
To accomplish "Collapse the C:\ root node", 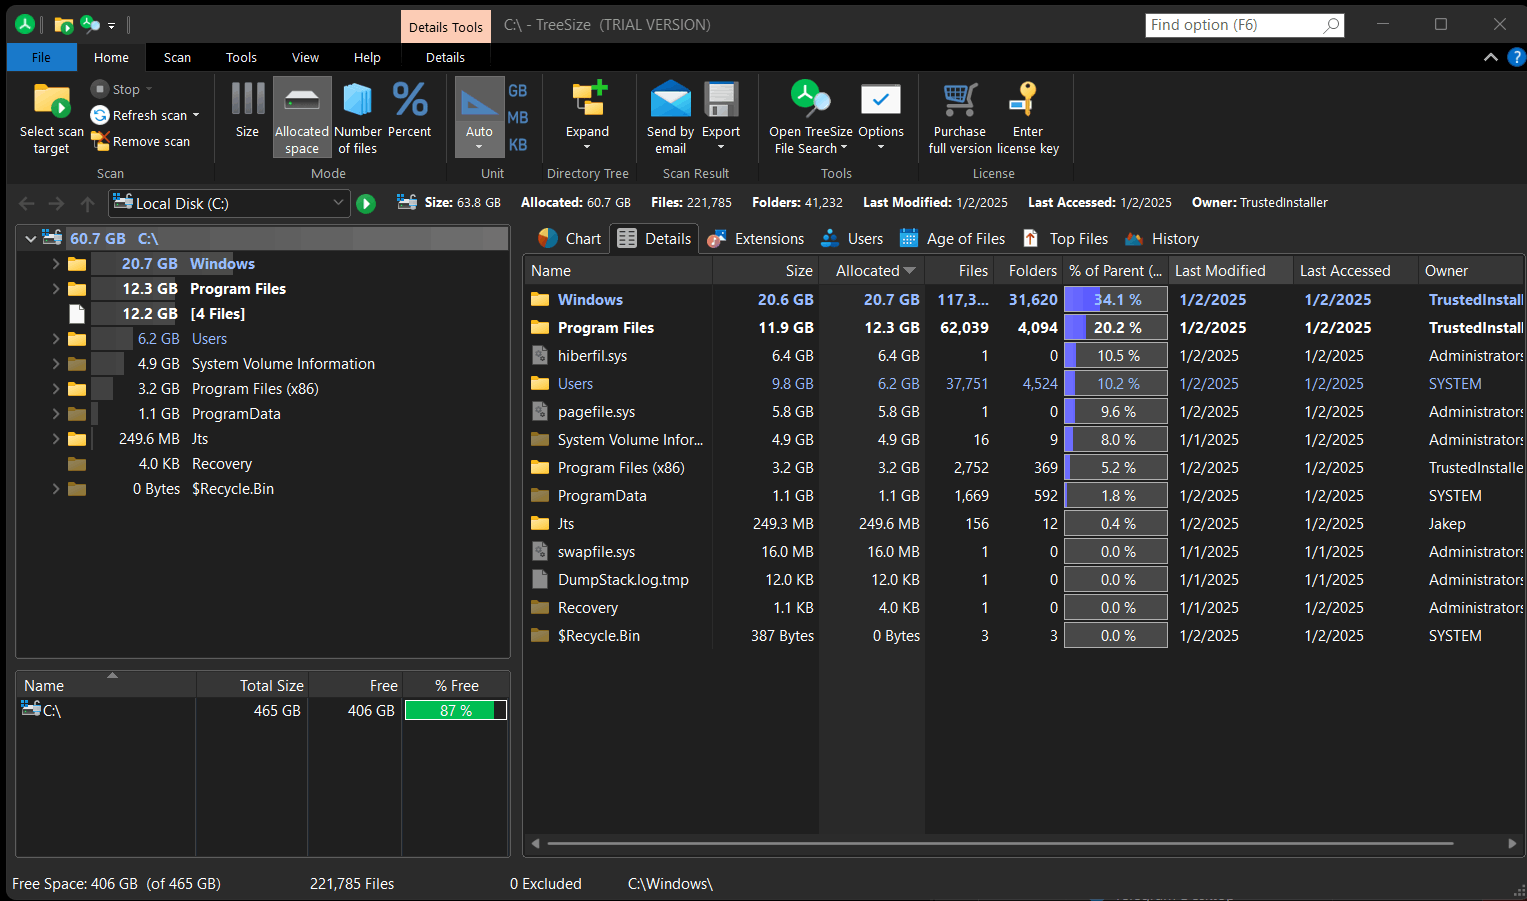I will pyautogui.click(x=31, y=239).
